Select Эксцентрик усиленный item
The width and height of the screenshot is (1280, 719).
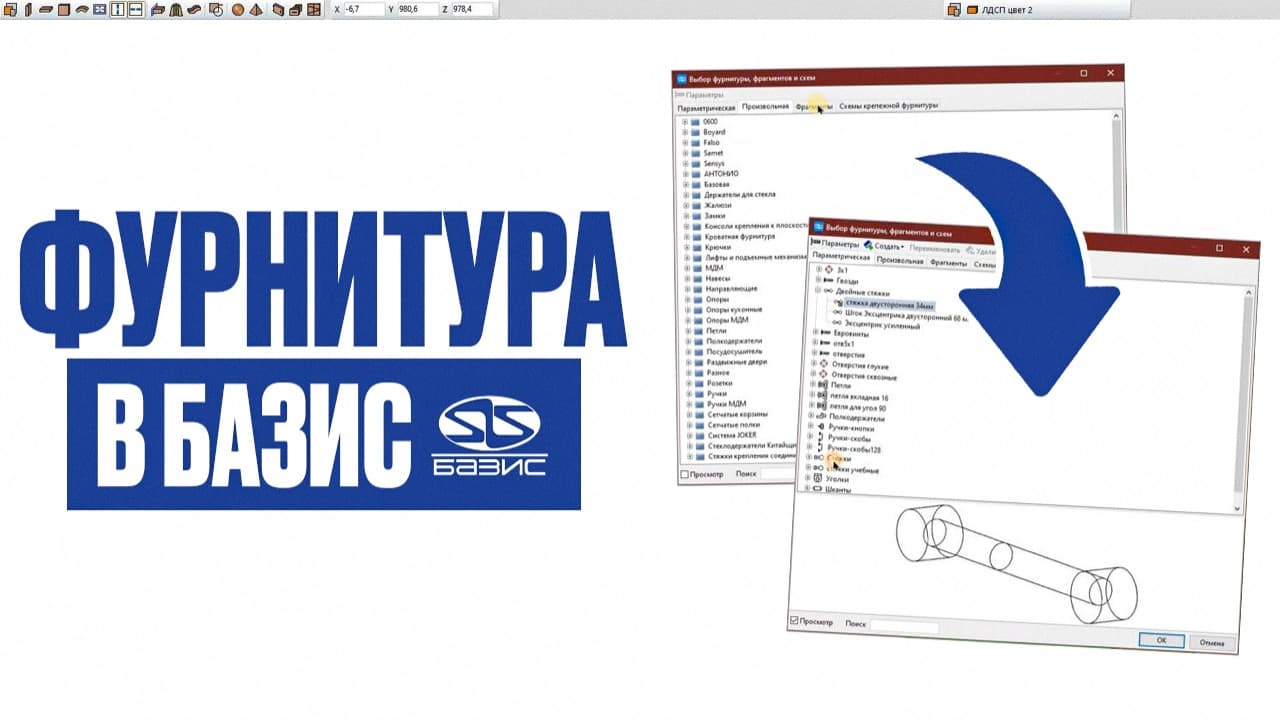pos(882,326)
